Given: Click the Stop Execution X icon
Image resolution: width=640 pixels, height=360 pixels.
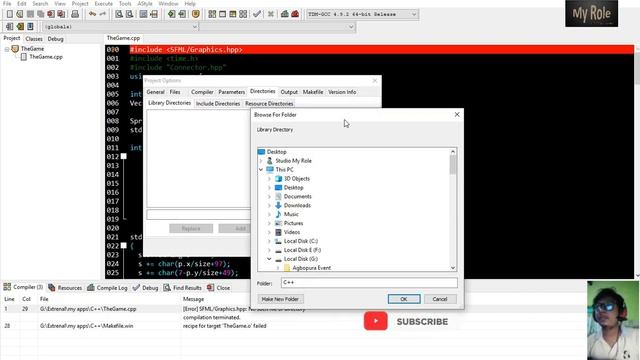Looking at the screenshot, I should 271,14.
